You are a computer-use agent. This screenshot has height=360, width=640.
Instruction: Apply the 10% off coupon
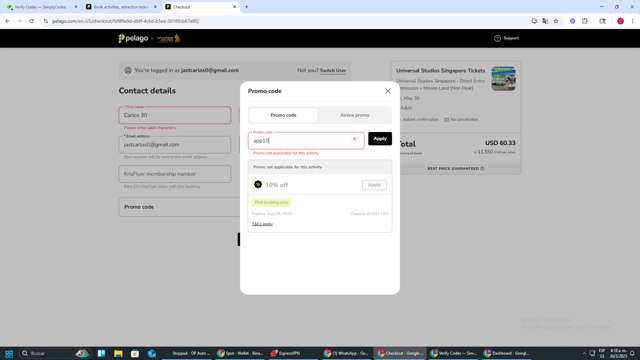(374, 185)
